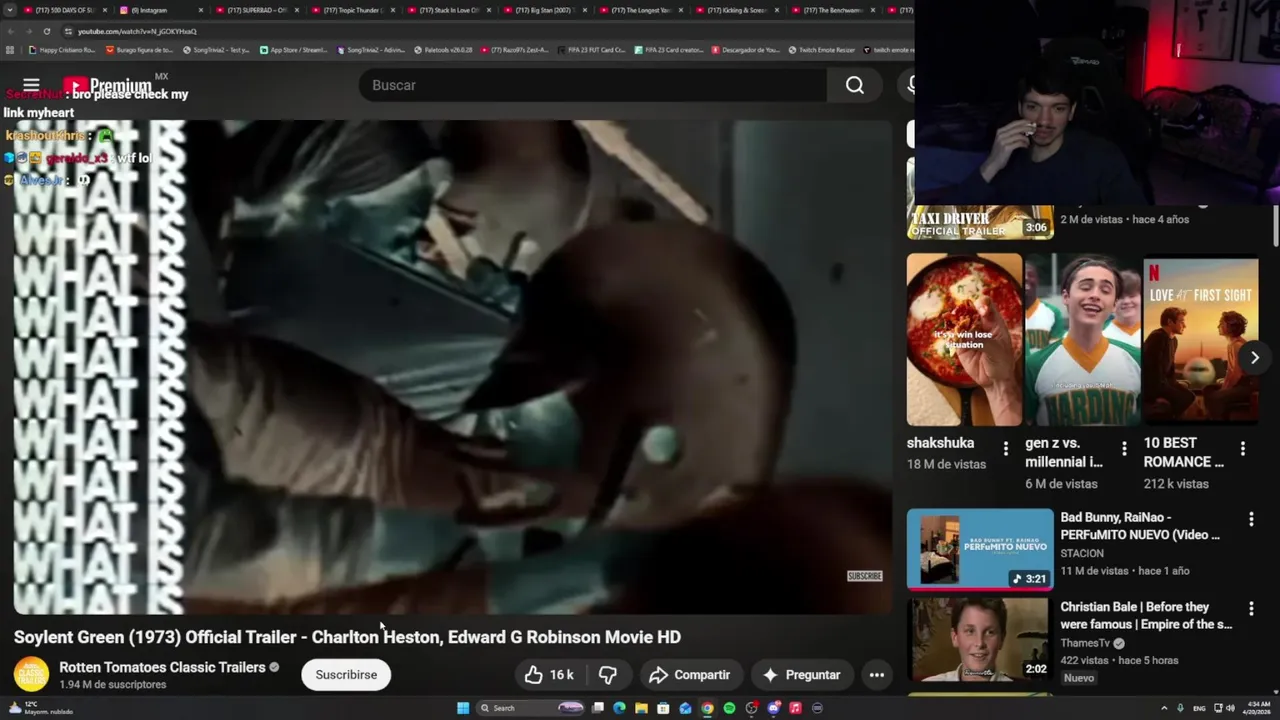The image size is (1280, 720).
Task: Open options menu for 10 BEST ROMANCE short
Action: click(1243, 449)
